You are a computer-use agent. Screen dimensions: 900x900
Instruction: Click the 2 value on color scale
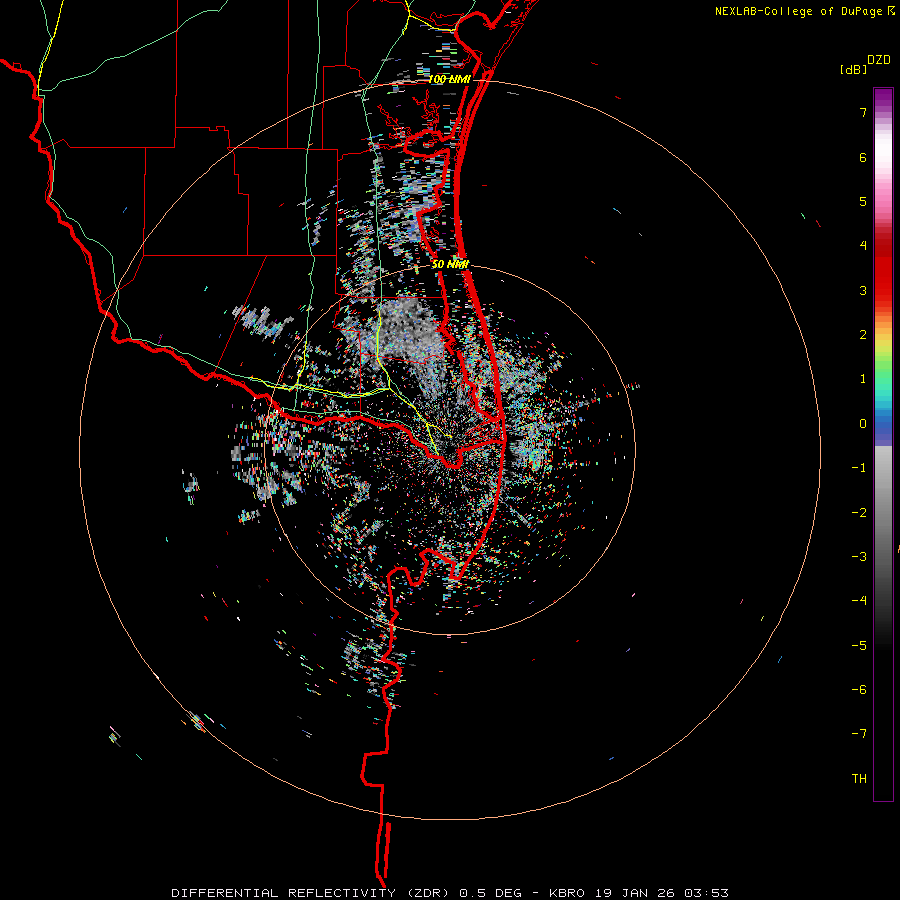(x=863, y=335)
